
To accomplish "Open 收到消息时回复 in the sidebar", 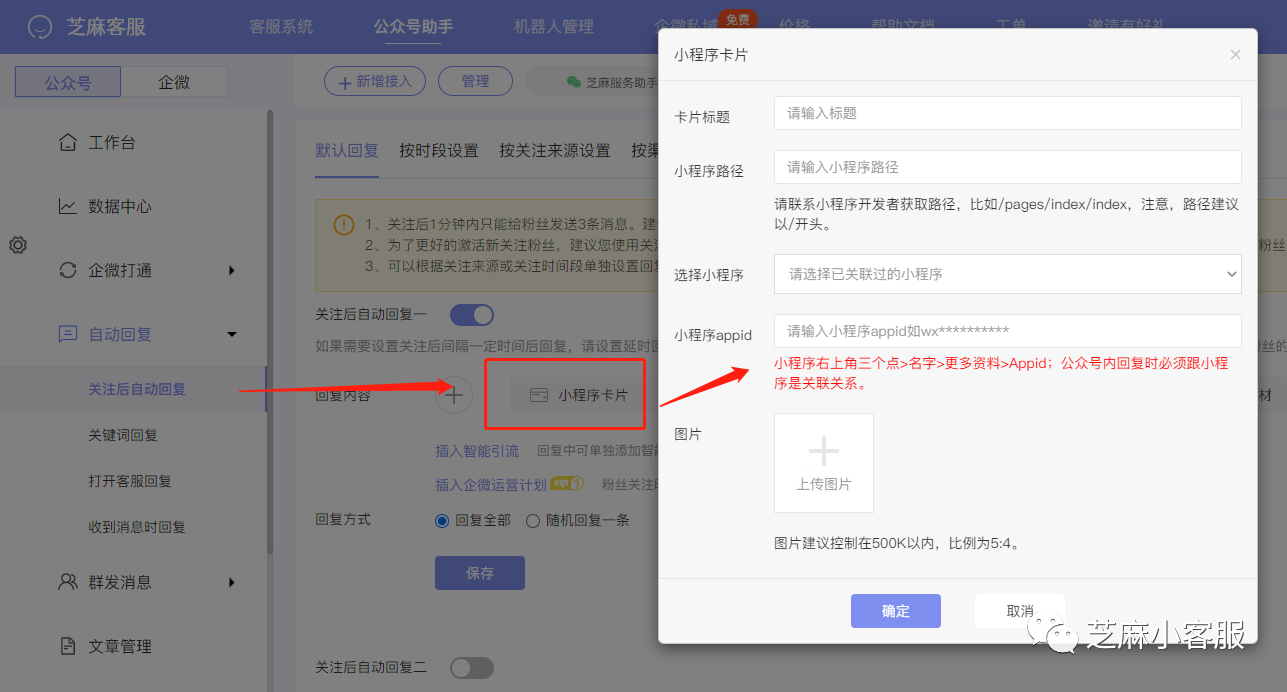I will [x=137, y=527].
